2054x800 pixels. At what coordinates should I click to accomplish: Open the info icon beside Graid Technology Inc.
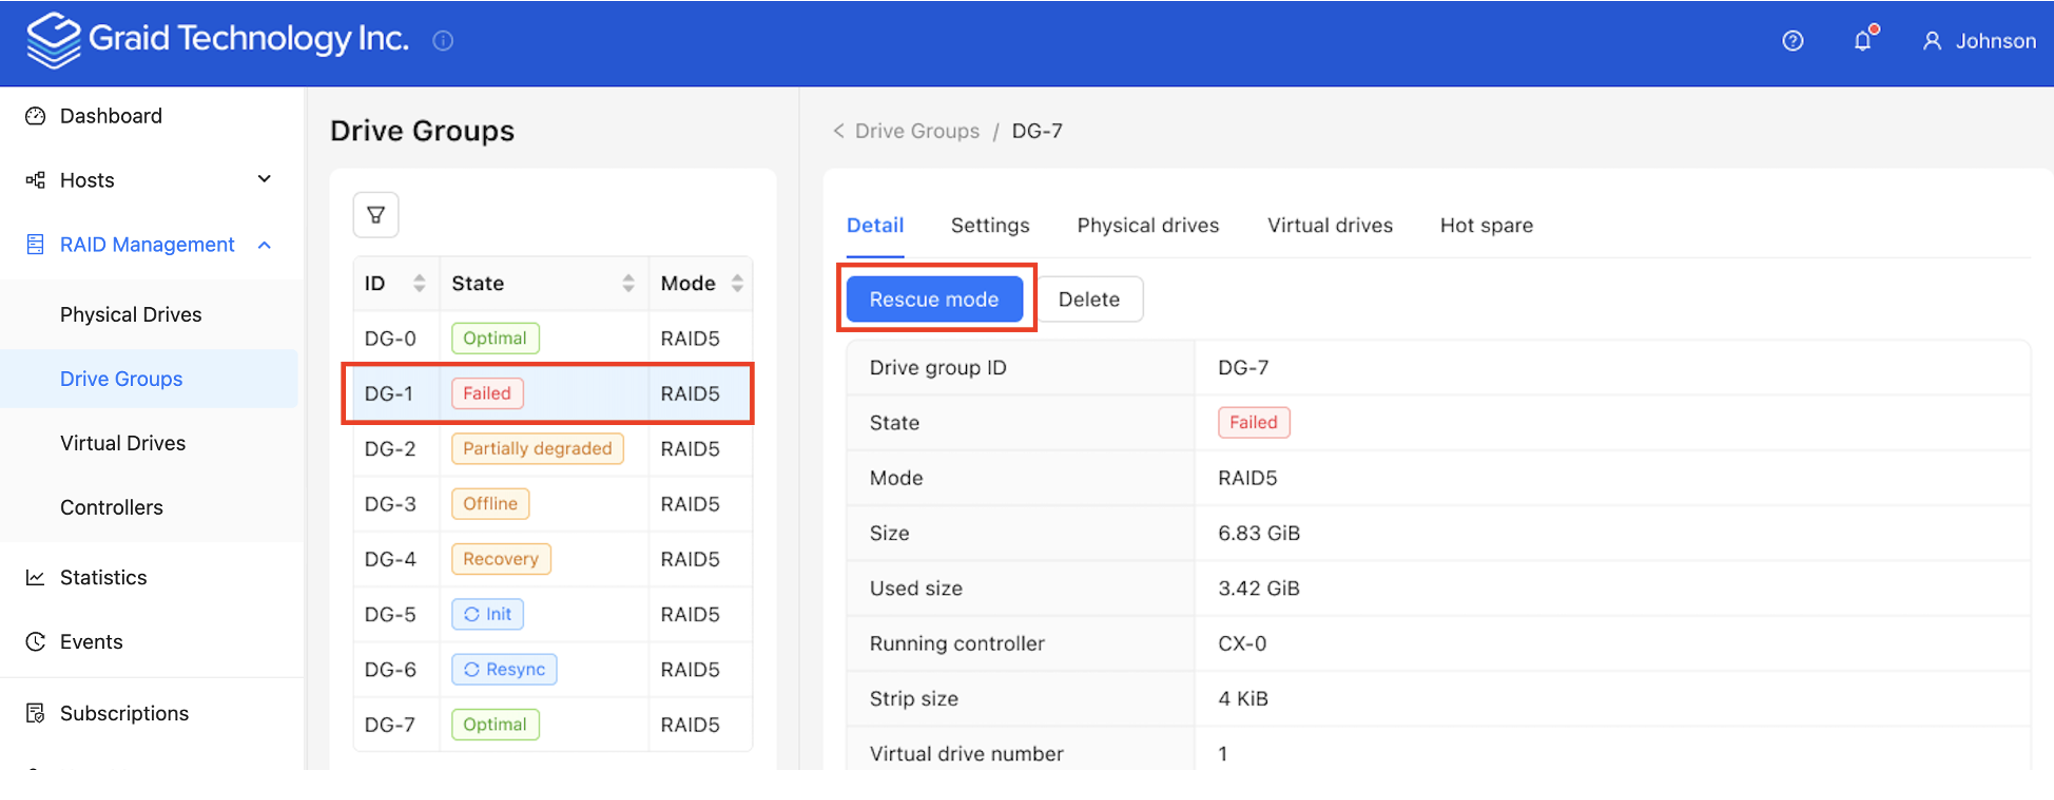tap(443, 41)
